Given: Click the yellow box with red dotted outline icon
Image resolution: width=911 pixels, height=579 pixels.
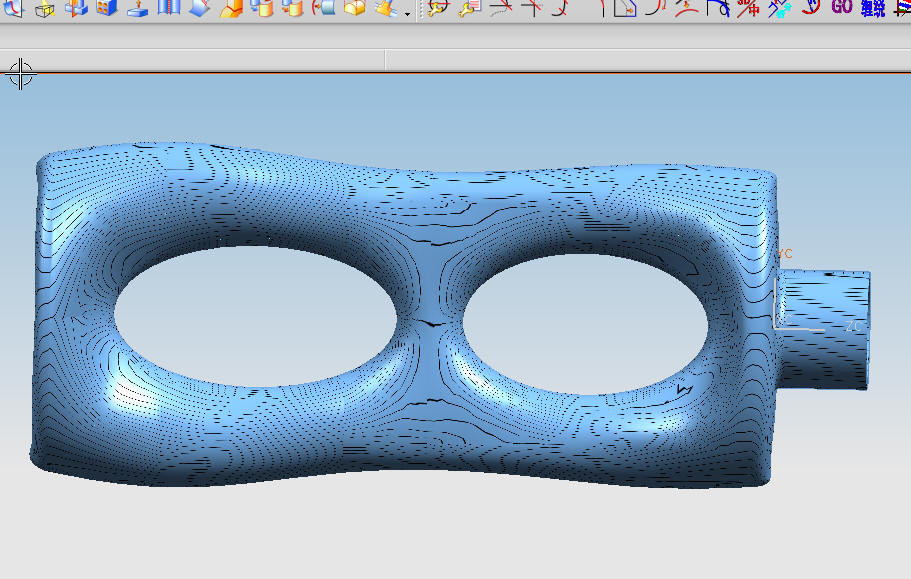Looking at the screenshot, I should click(x=354, y=8).
